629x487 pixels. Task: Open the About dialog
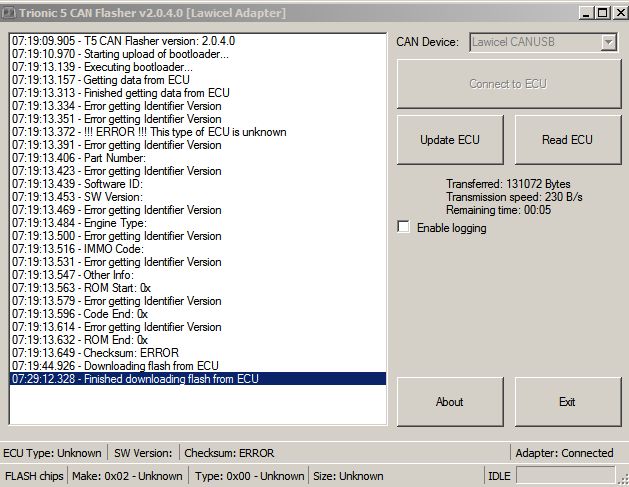coord(450,402)
